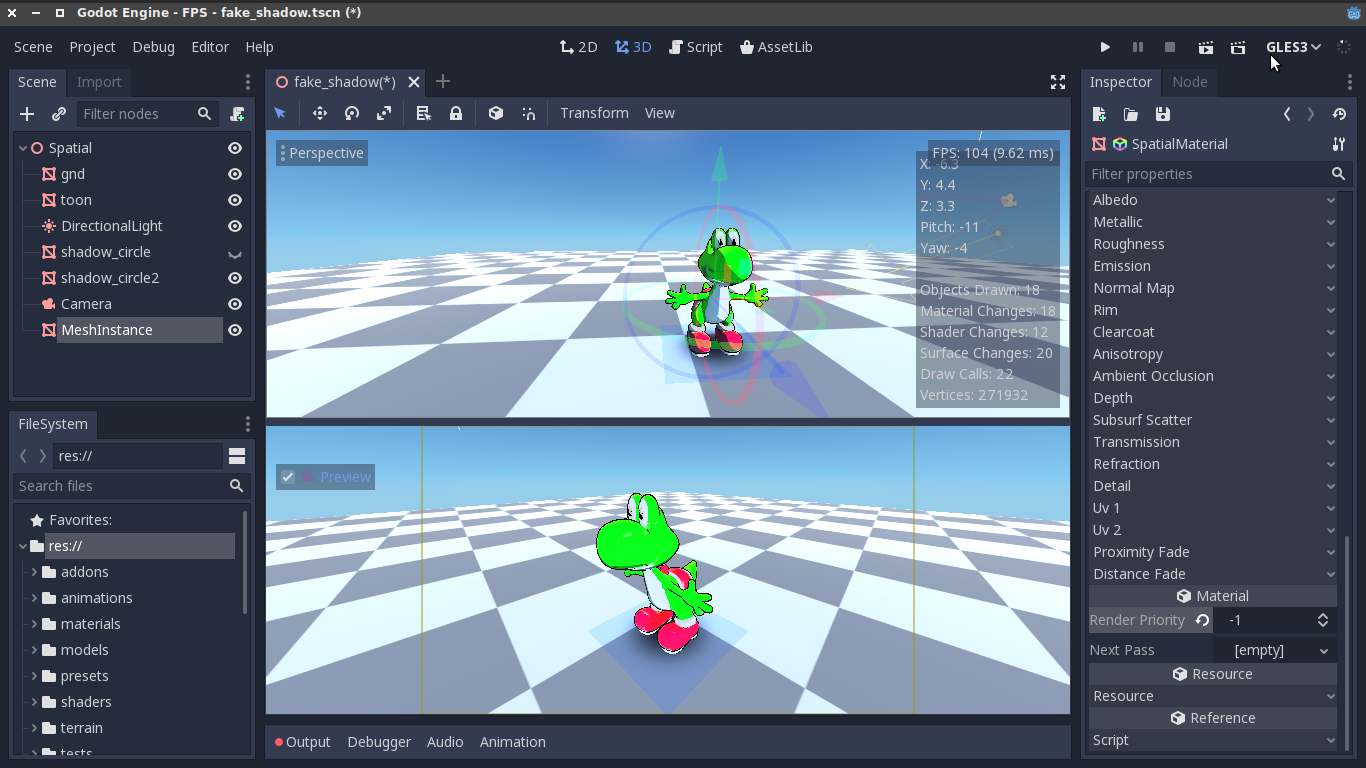
Task: Select the Scale tool
Action: 383,113
